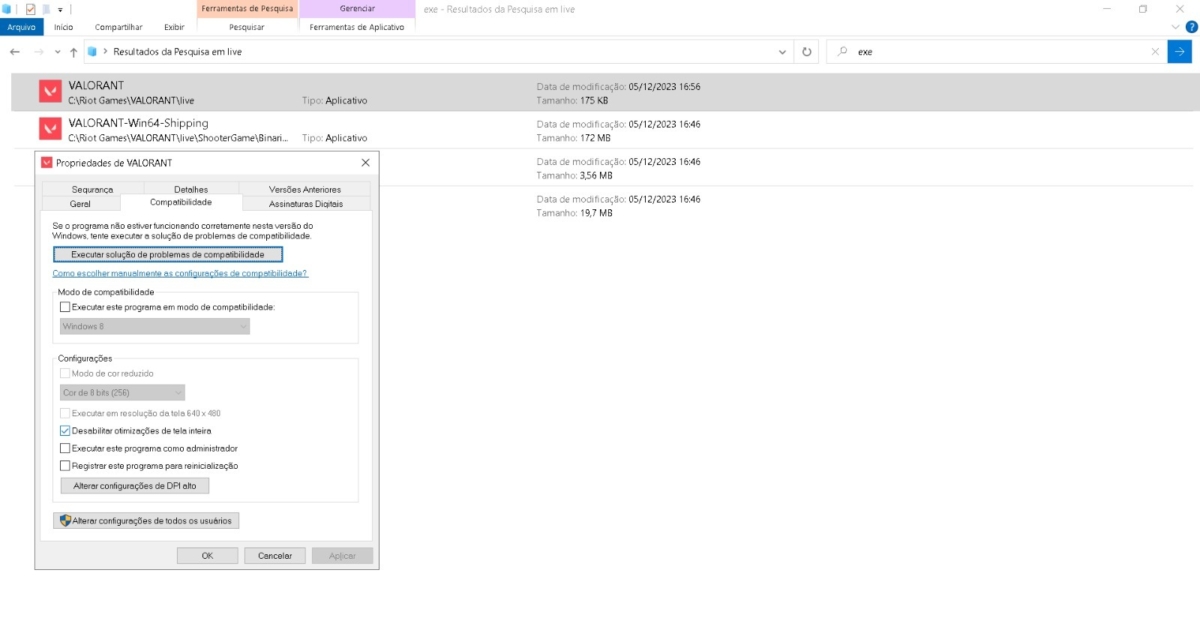Open the Help question mark icon
The width and height of the screenshot is (1200, 624).
[x=1191, y=27]
